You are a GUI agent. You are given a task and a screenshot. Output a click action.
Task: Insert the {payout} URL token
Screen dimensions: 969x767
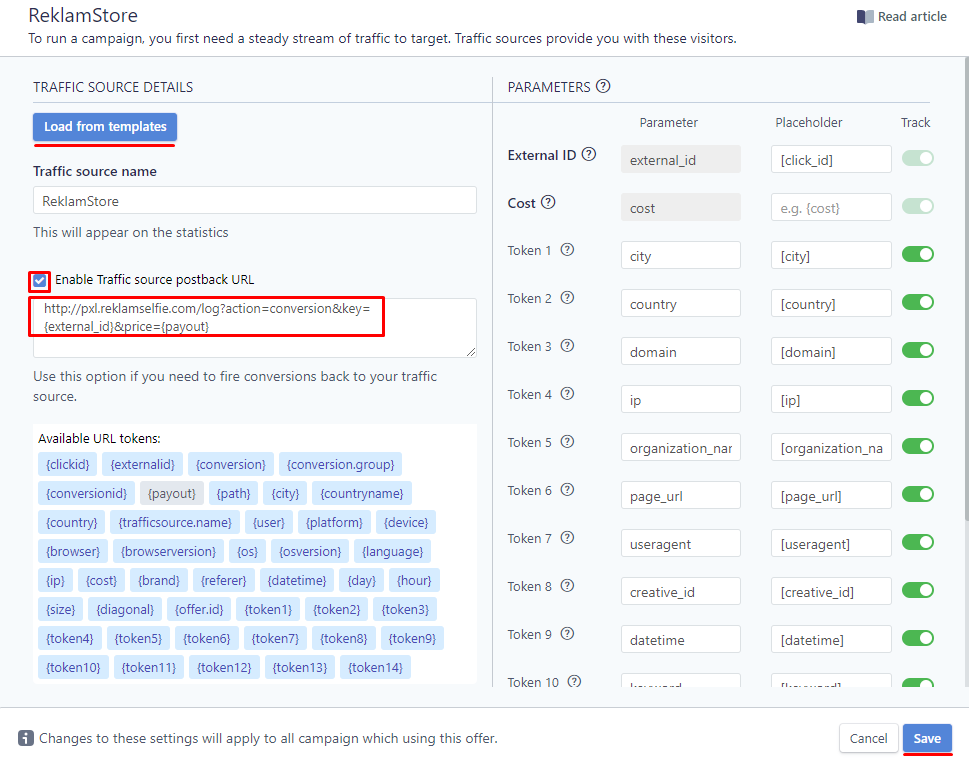point(172,493)
